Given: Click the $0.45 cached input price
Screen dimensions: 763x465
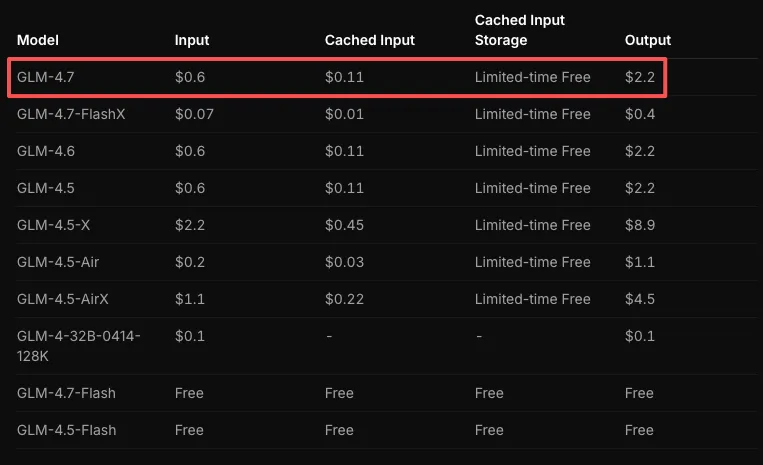Looking at the screenshot, I should pos(344,225).
